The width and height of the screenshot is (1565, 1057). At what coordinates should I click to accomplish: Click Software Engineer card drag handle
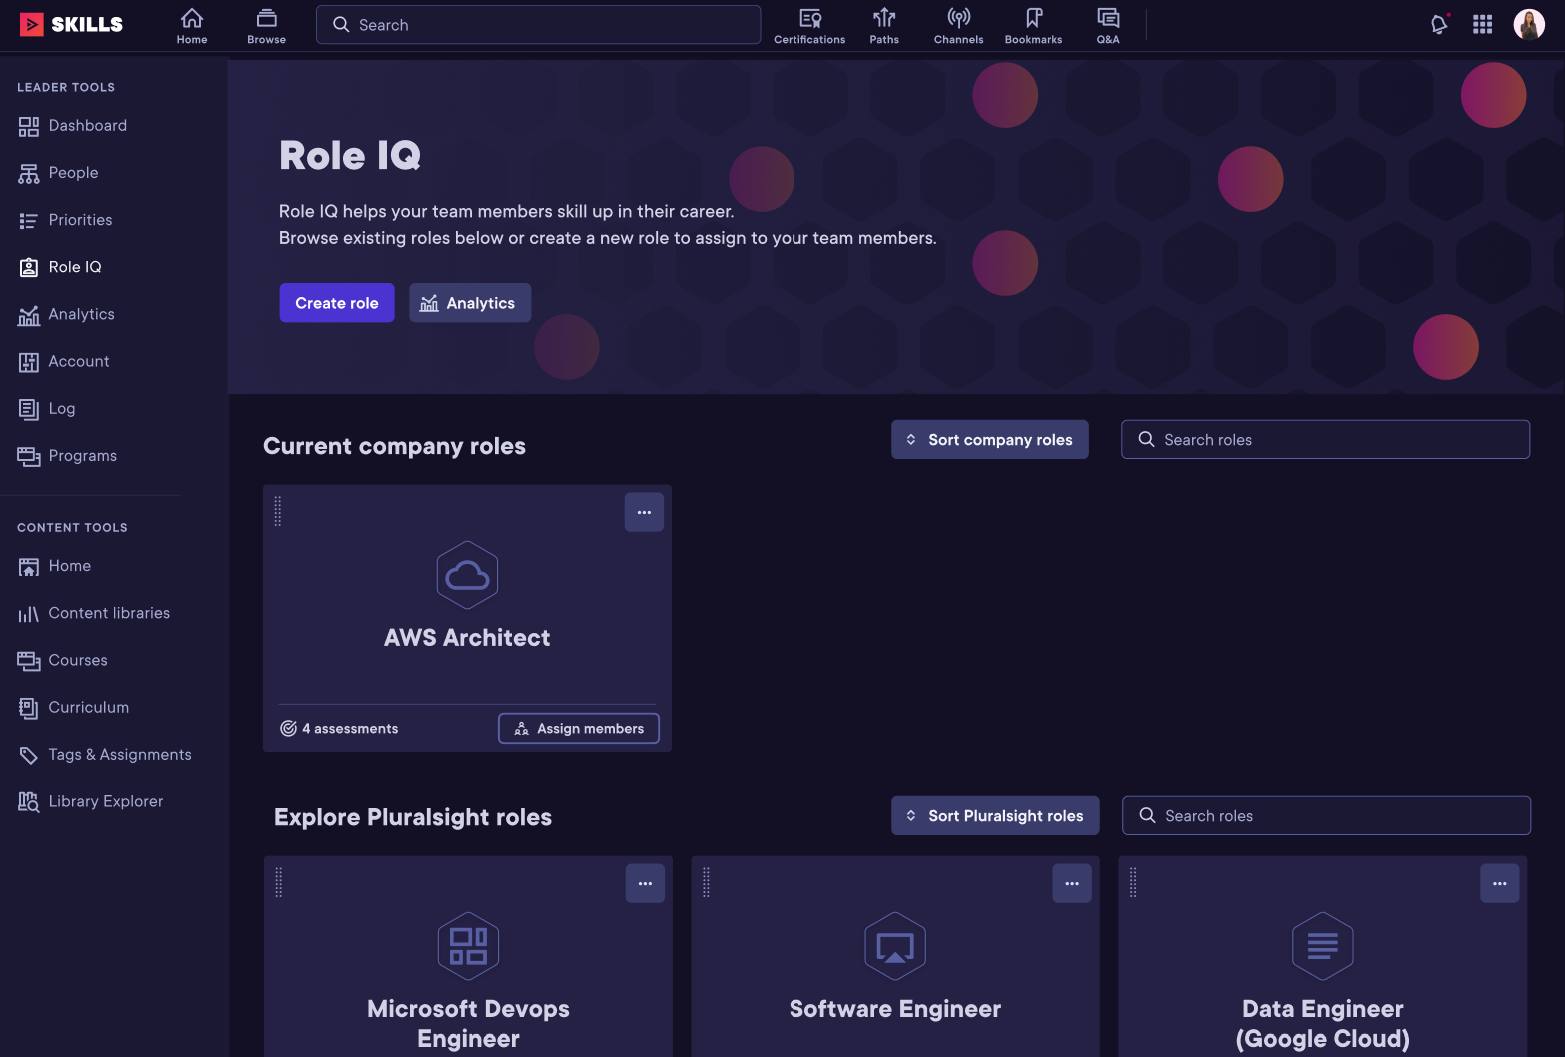pyautogui.click(x=706, y=882)
